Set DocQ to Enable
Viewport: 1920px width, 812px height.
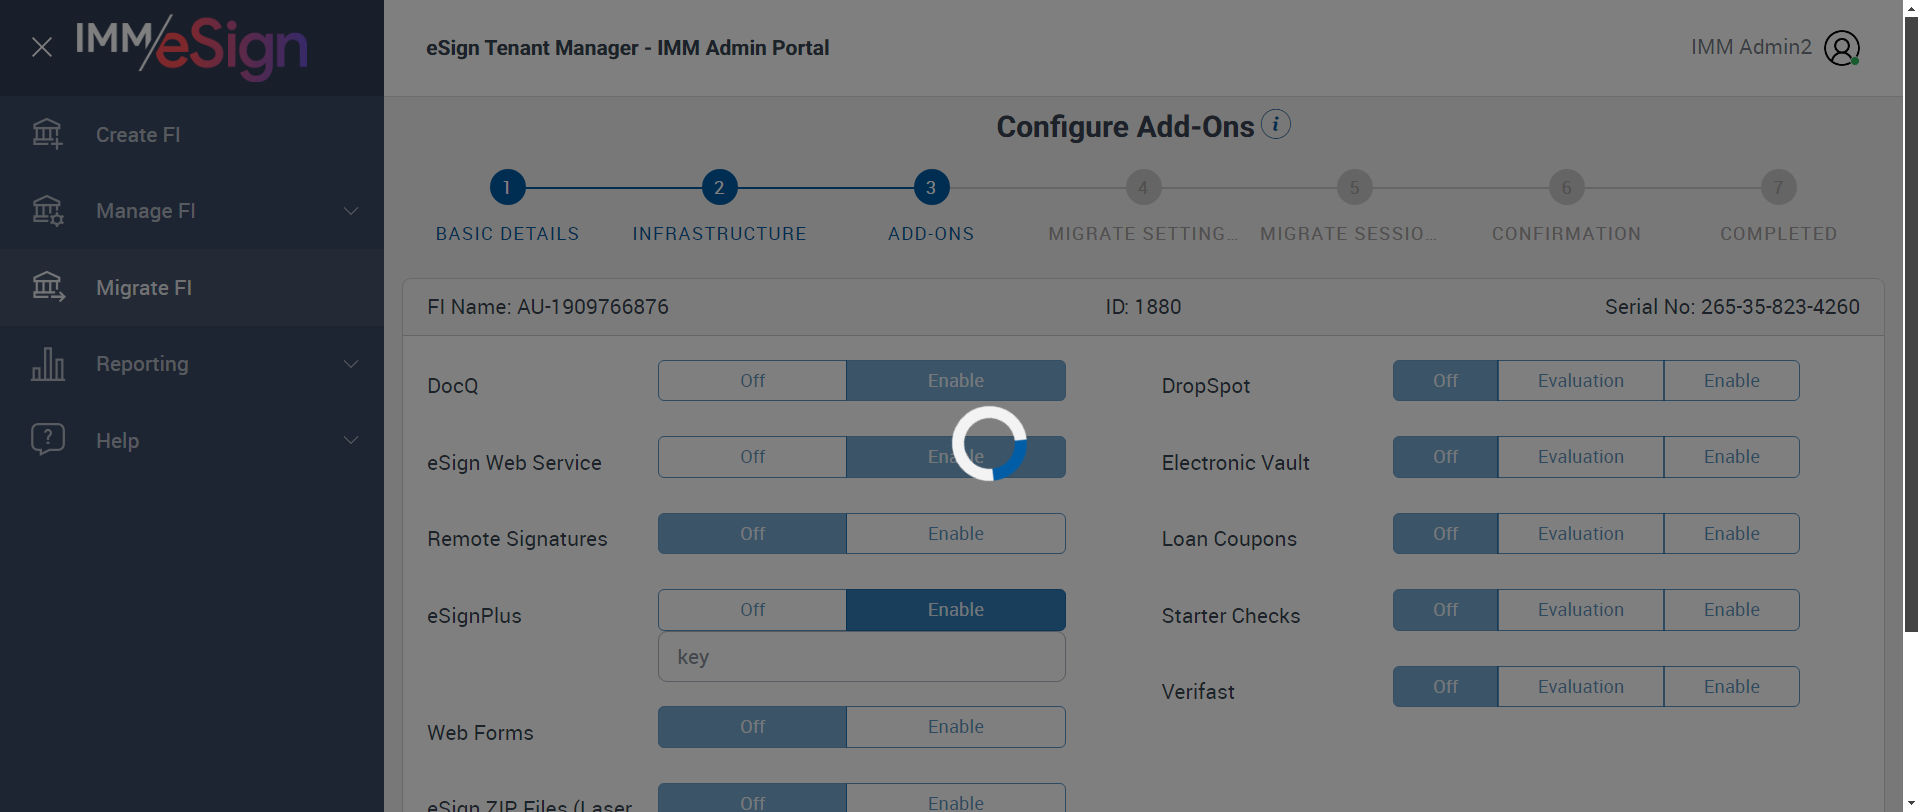pos(956,381)
